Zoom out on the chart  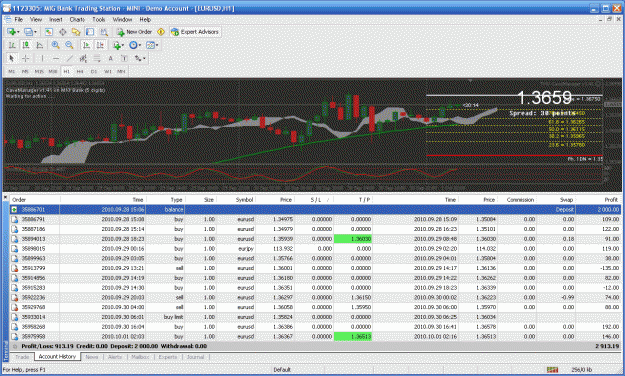69,45
